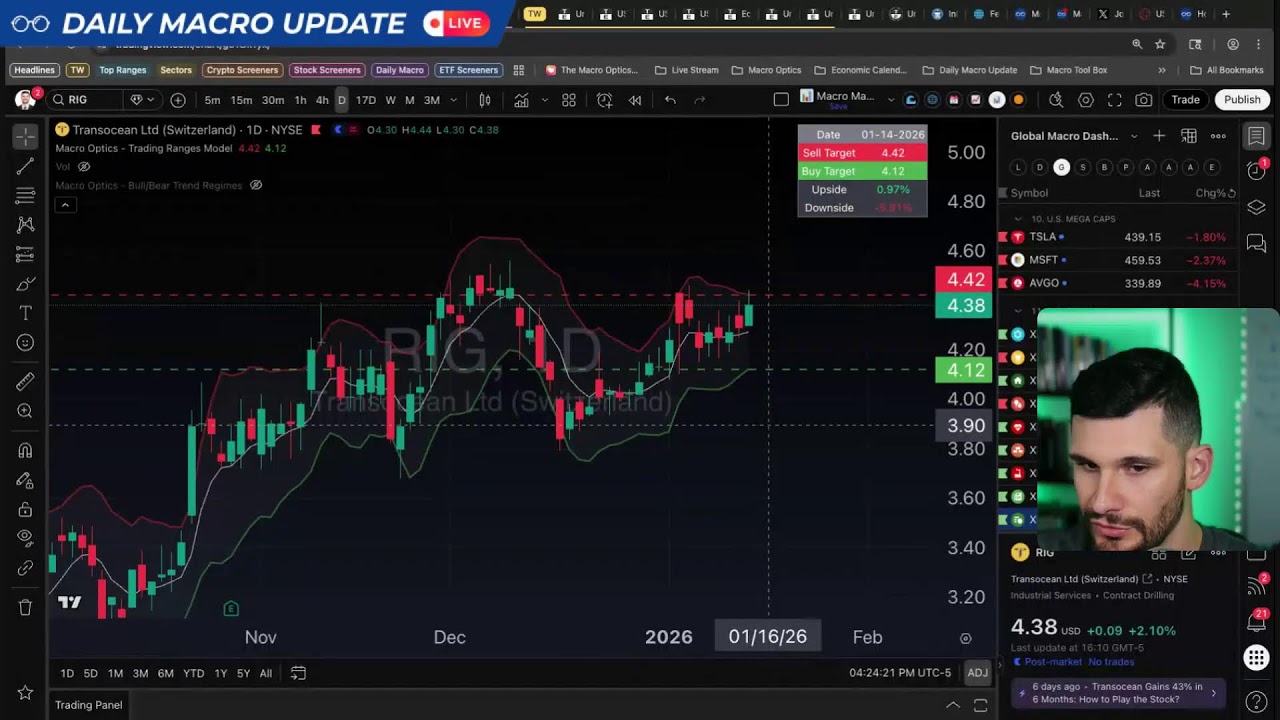The height and width of the screenshot is (720, 1280).
Task: Open the emoji and icons tool
Action: (25, 343)
